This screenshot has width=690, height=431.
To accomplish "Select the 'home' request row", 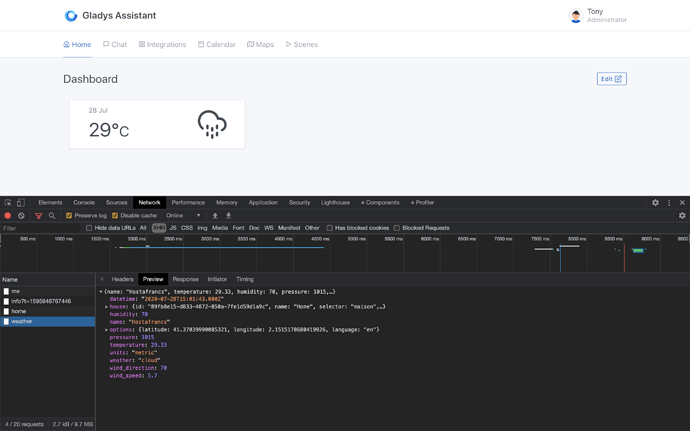I will point(48,311).
